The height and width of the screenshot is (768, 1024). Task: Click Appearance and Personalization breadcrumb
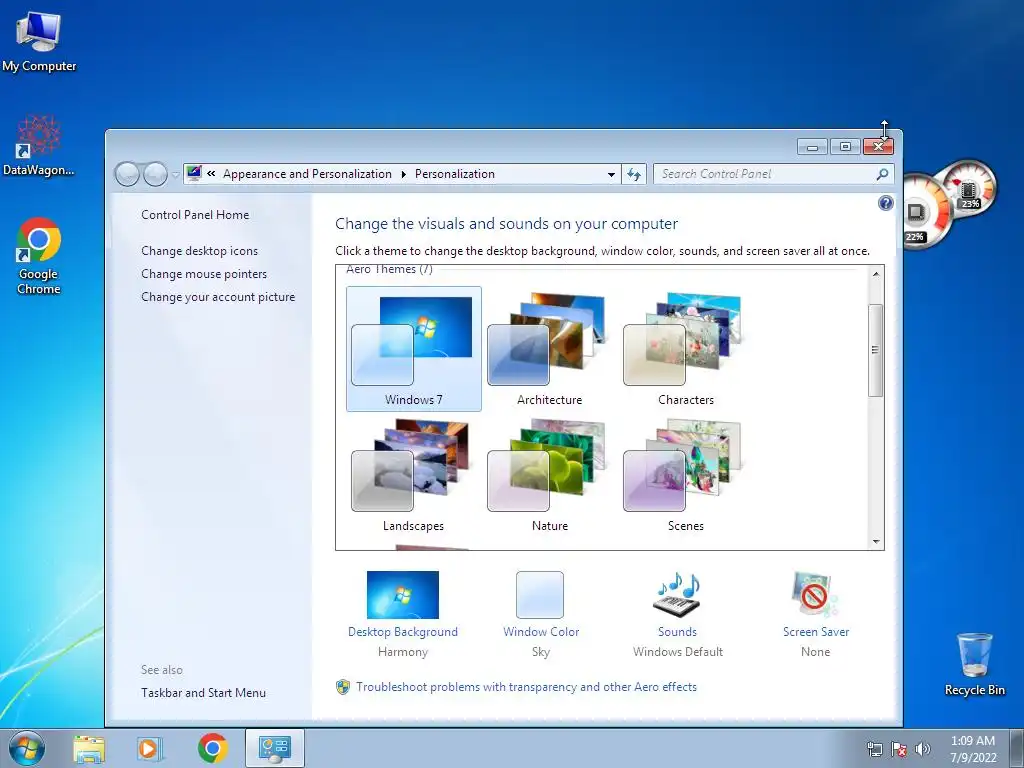[307, 174]
